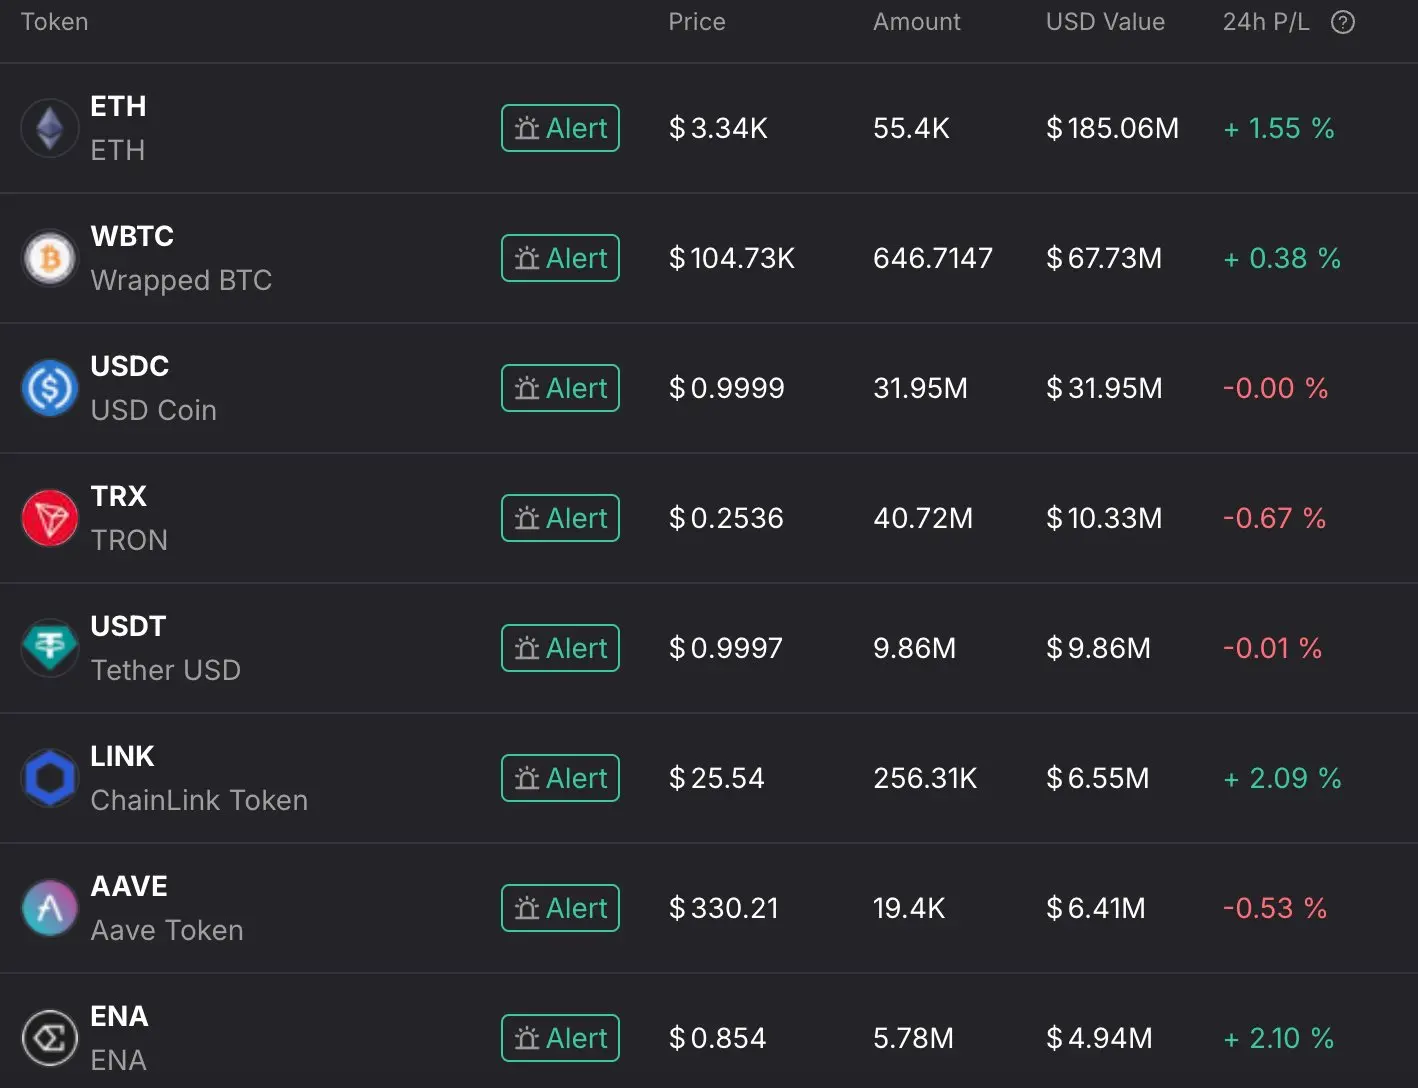Set an alert for ETH
Viewport: 1418px width, 1088px height.
560,128
